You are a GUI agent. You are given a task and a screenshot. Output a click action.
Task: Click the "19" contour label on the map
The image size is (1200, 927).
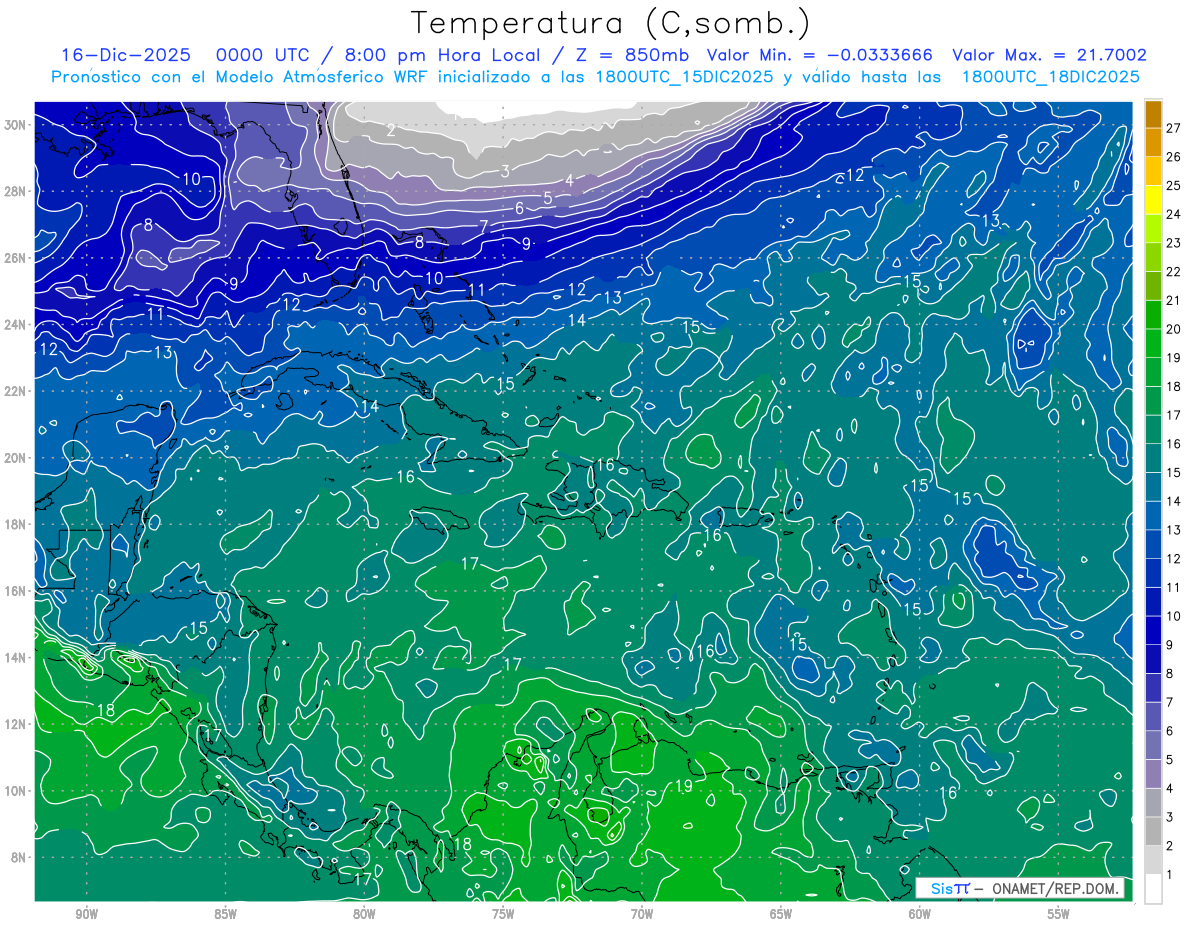[x=684, y=786]
